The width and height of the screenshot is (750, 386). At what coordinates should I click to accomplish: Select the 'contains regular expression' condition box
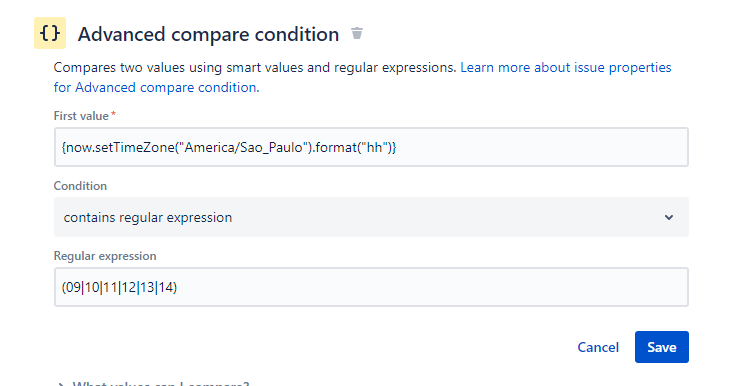[371, 217]
